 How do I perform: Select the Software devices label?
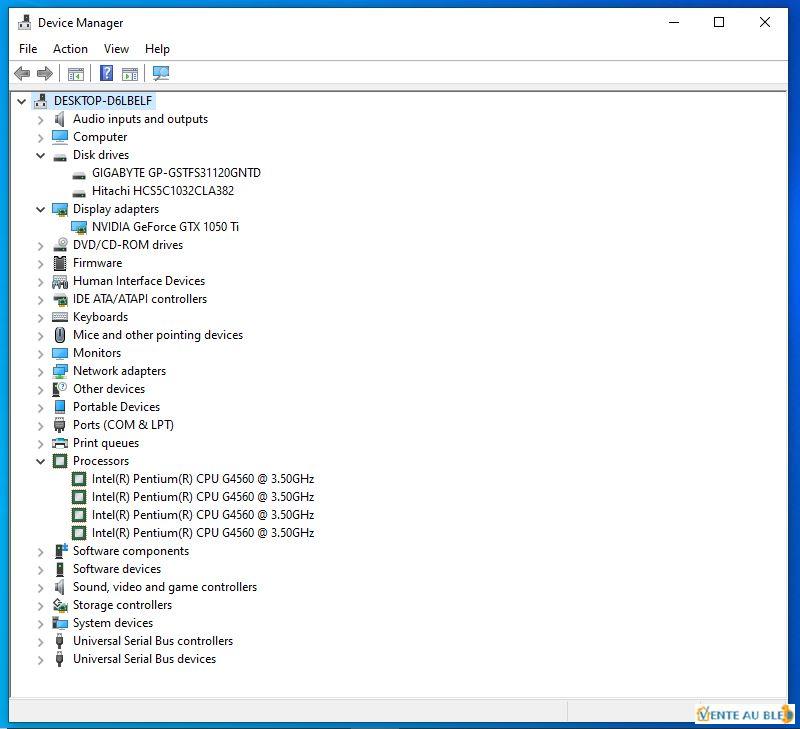click(117, 569)
